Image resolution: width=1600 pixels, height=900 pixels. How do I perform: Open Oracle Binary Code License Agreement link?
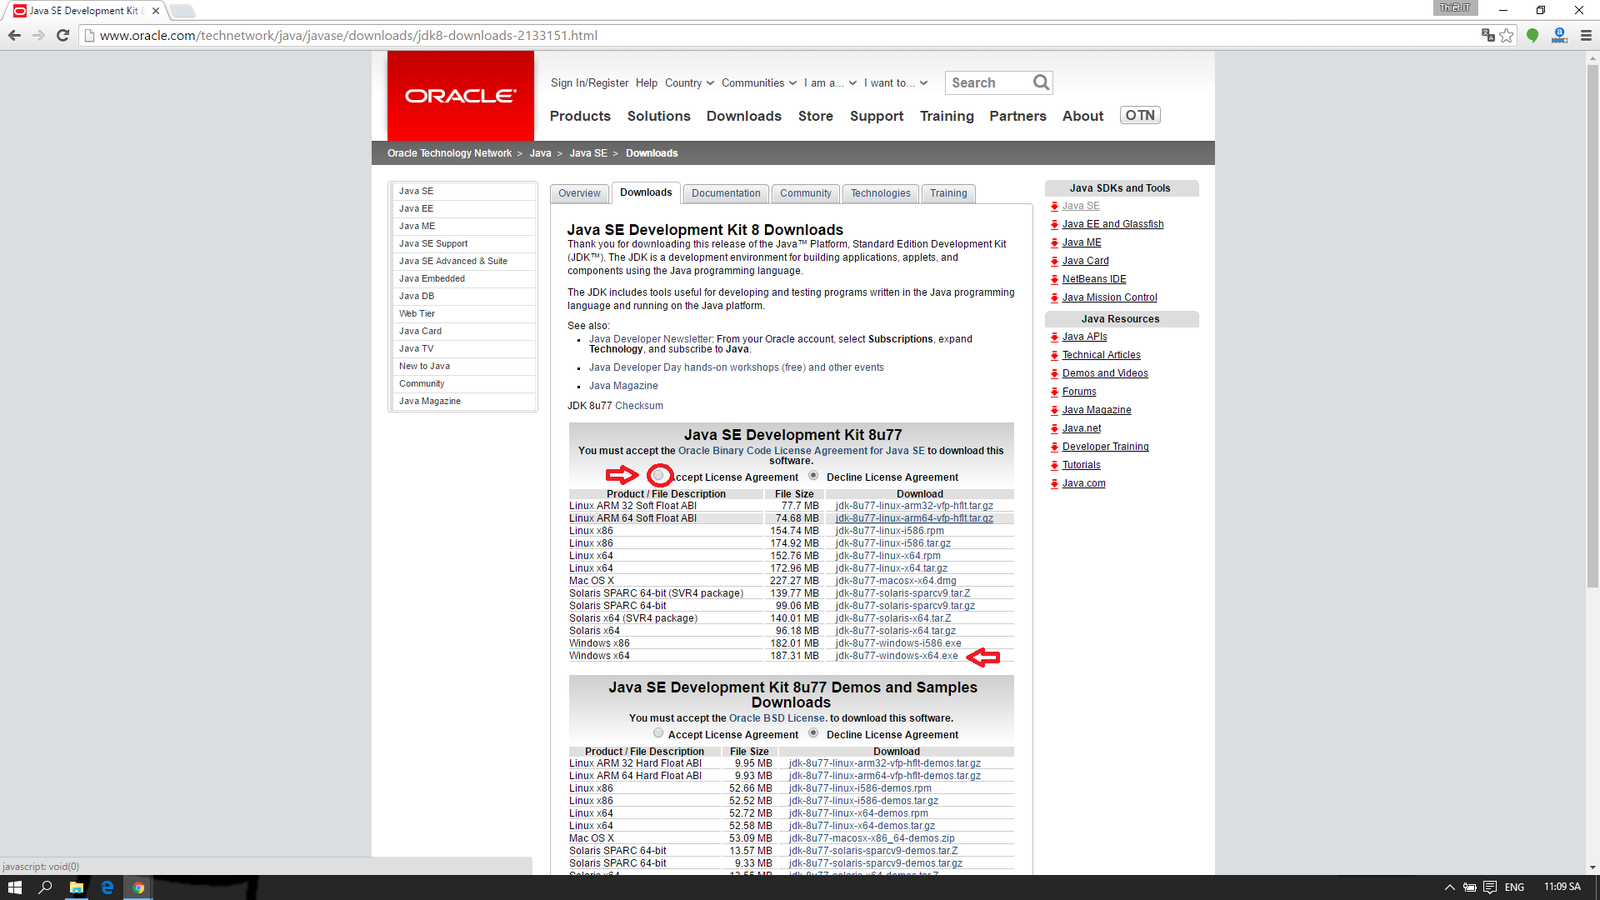click(802, 451)
